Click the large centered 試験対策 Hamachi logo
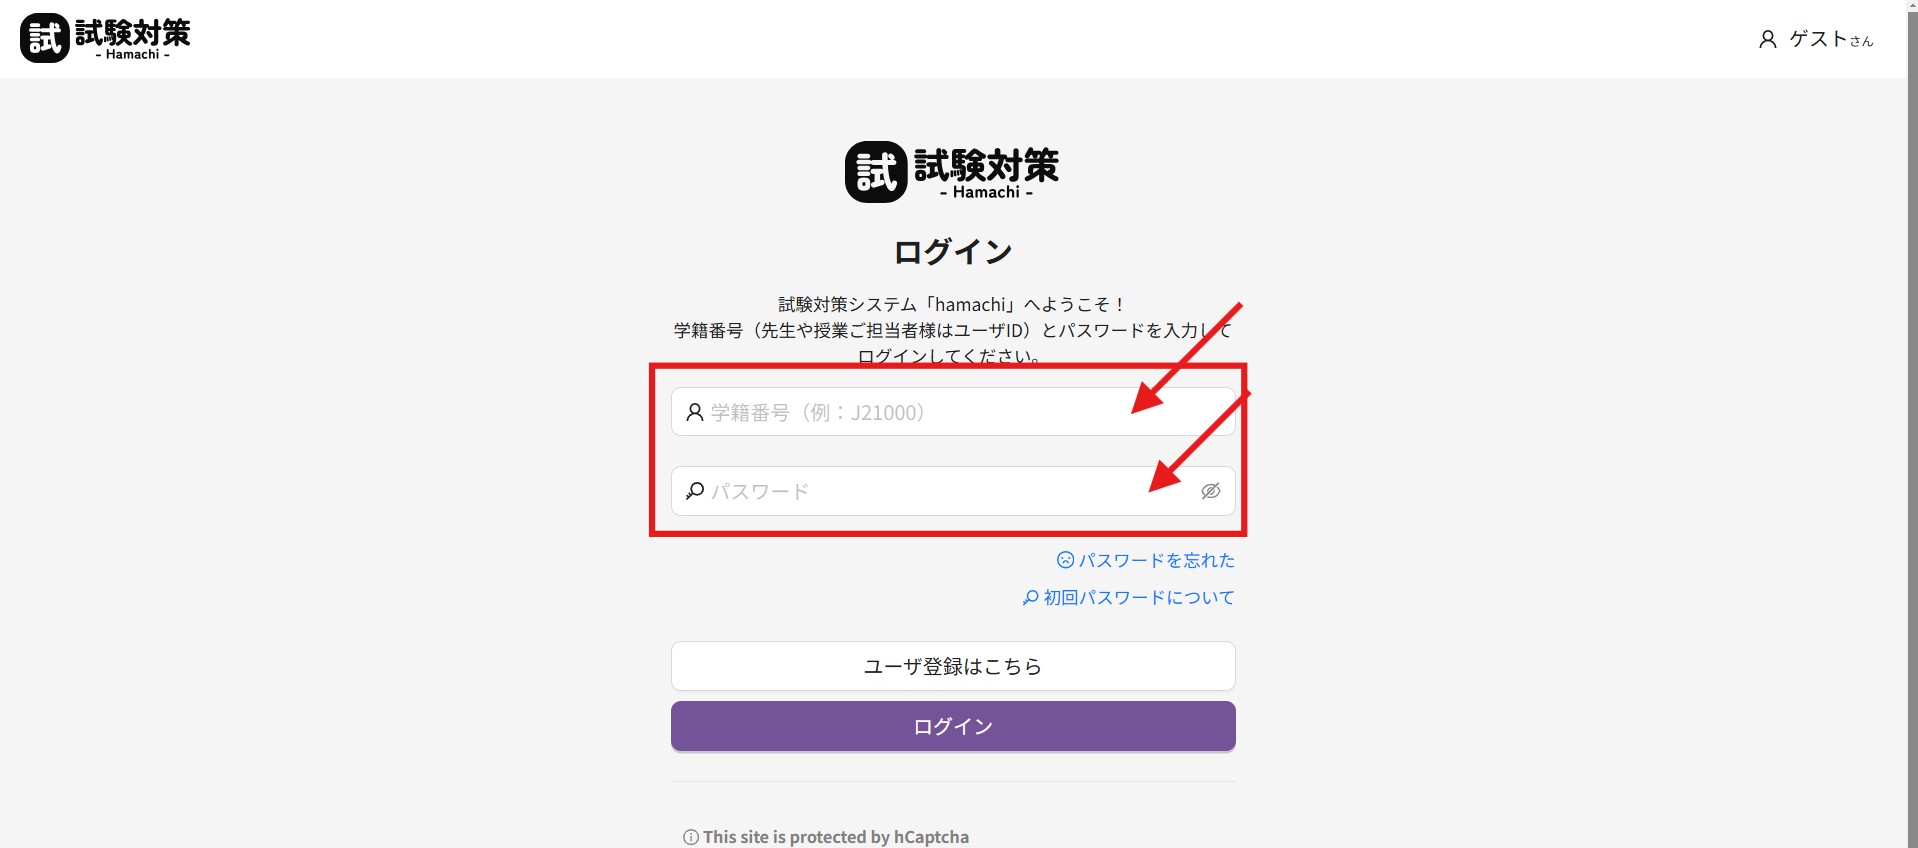 click(x=952, y=172)
